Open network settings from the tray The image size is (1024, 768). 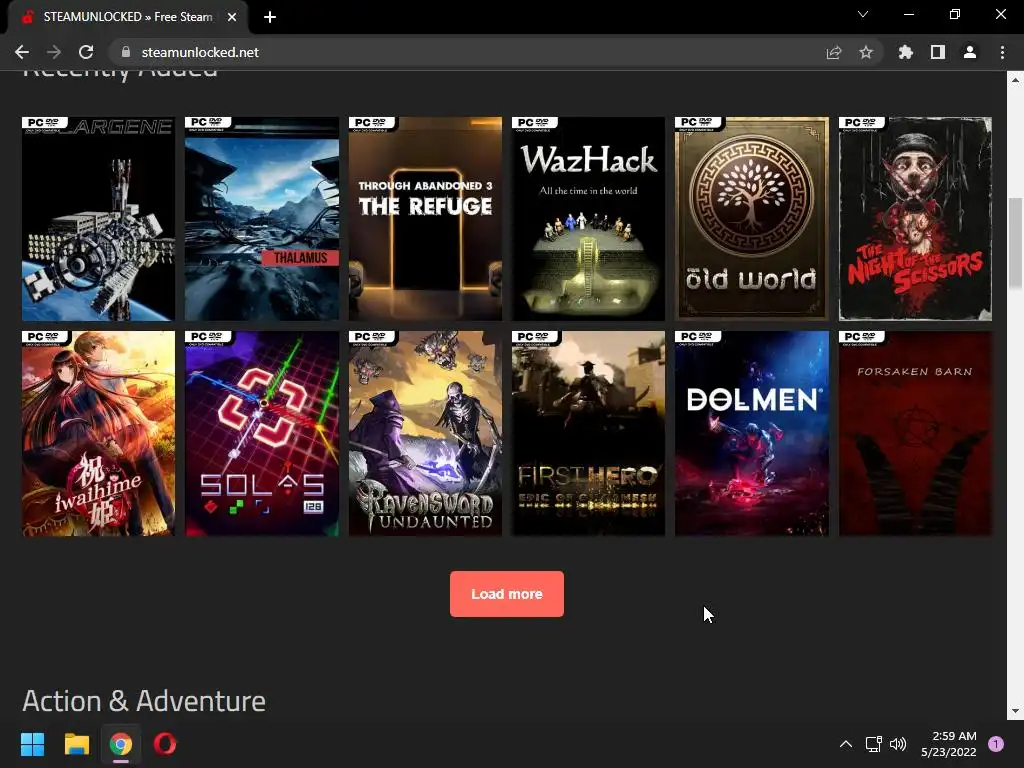[874, 744]
